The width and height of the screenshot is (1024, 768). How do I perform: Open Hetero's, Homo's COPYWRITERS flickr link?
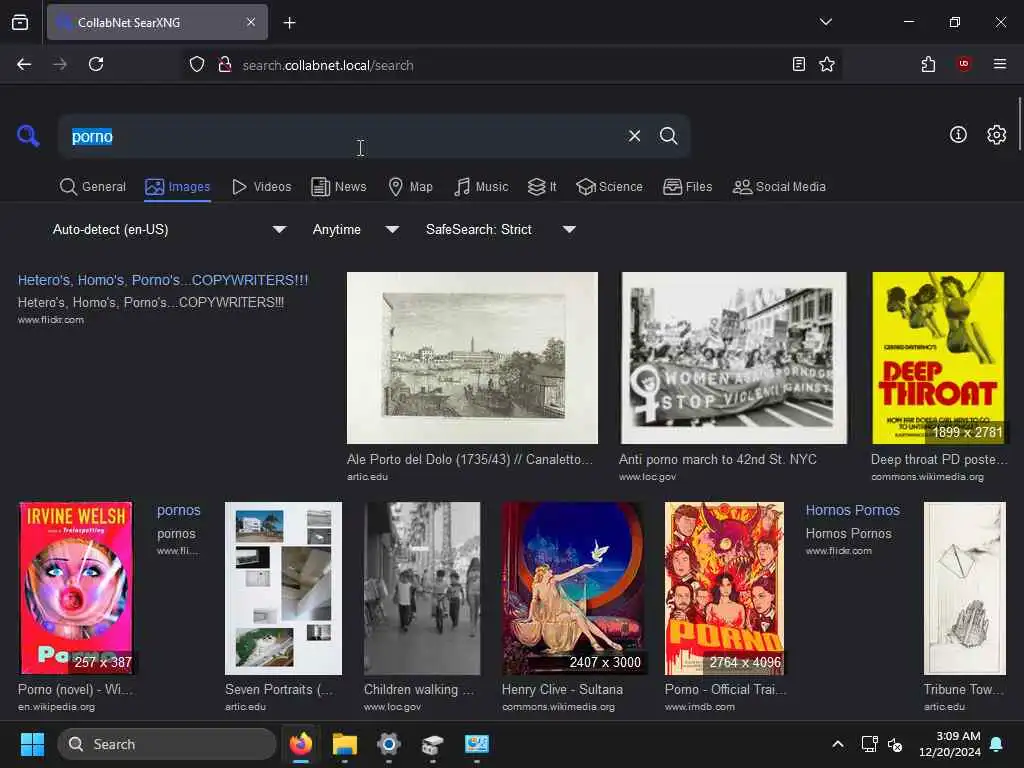(163, 280)
